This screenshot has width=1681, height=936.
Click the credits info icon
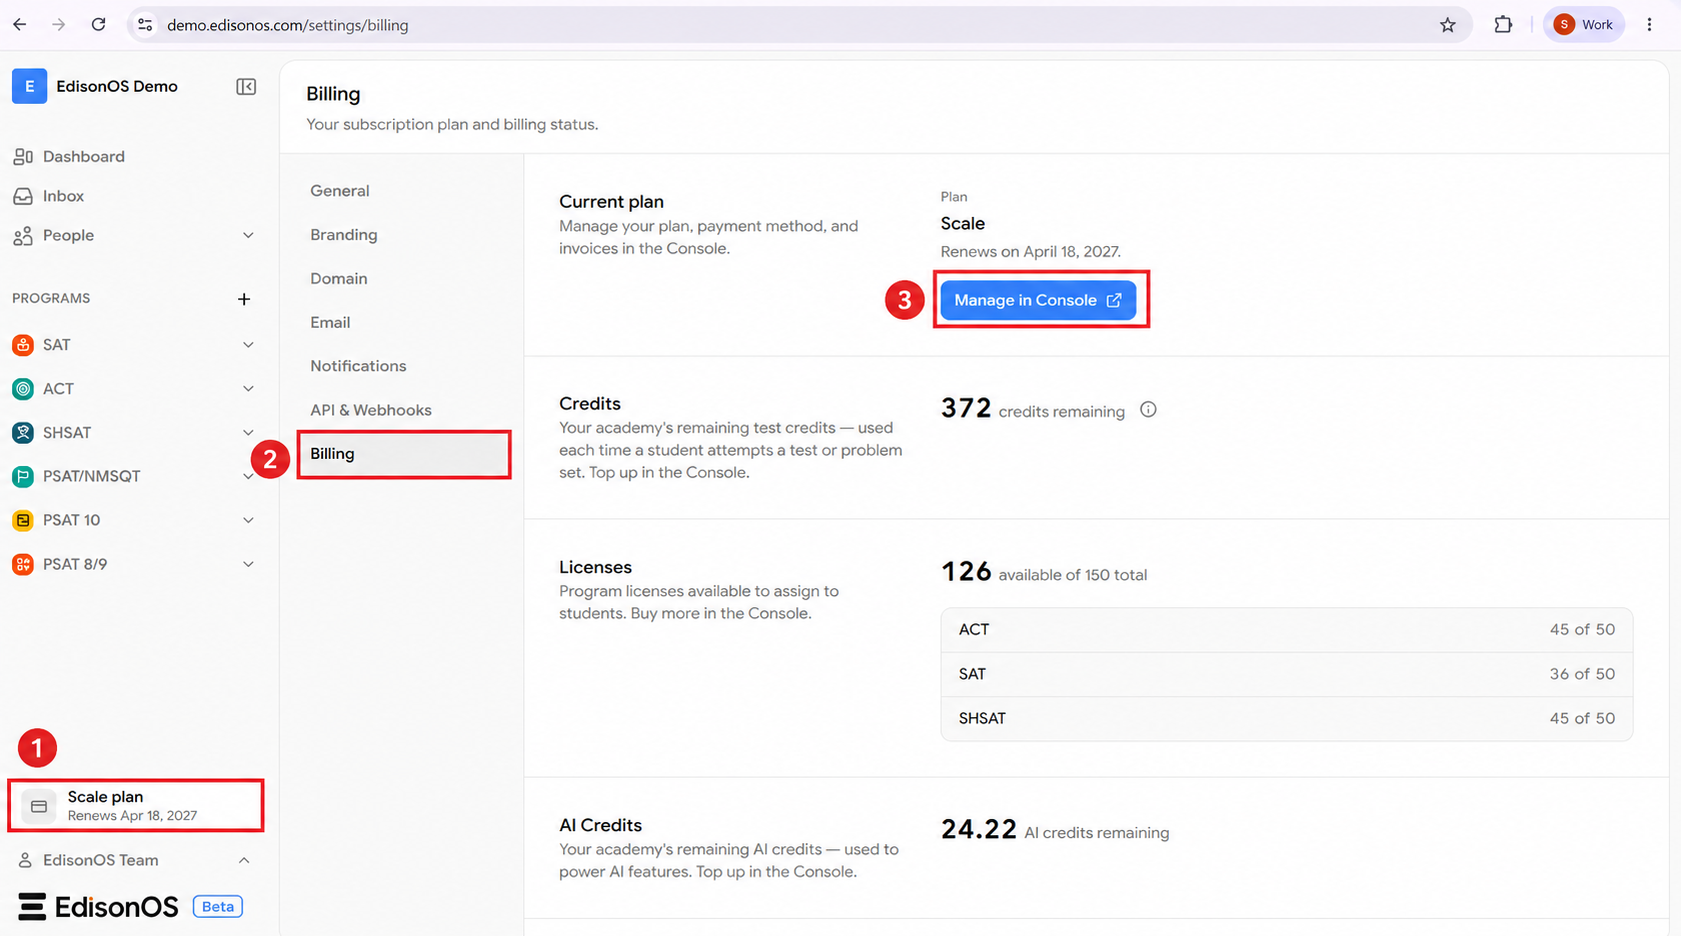pyautogui.click(x=1148, y=410)
